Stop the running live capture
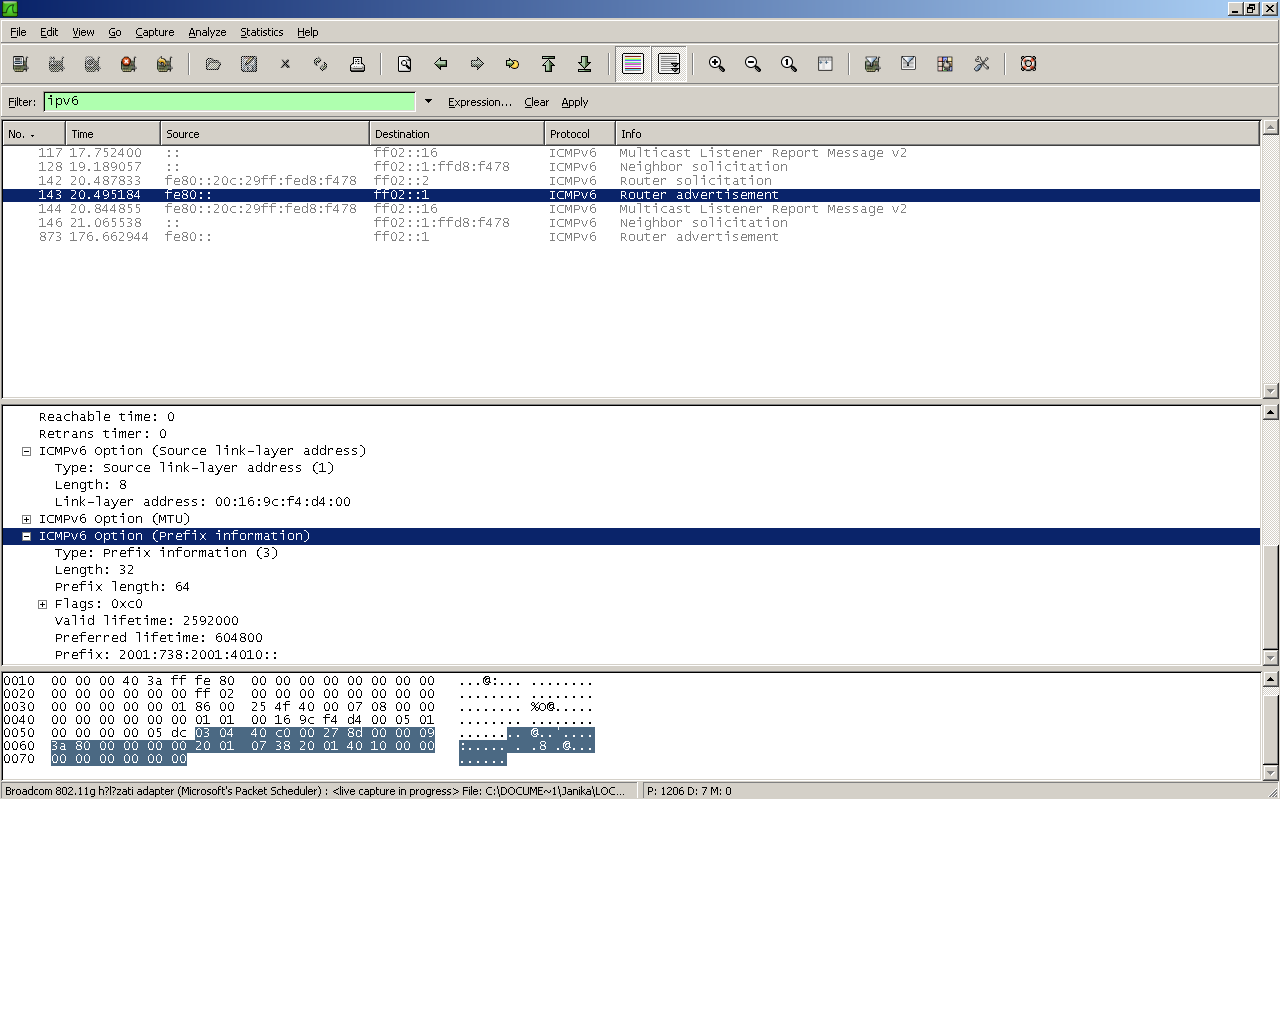The image size is (1280, 1024). point(128,64)
